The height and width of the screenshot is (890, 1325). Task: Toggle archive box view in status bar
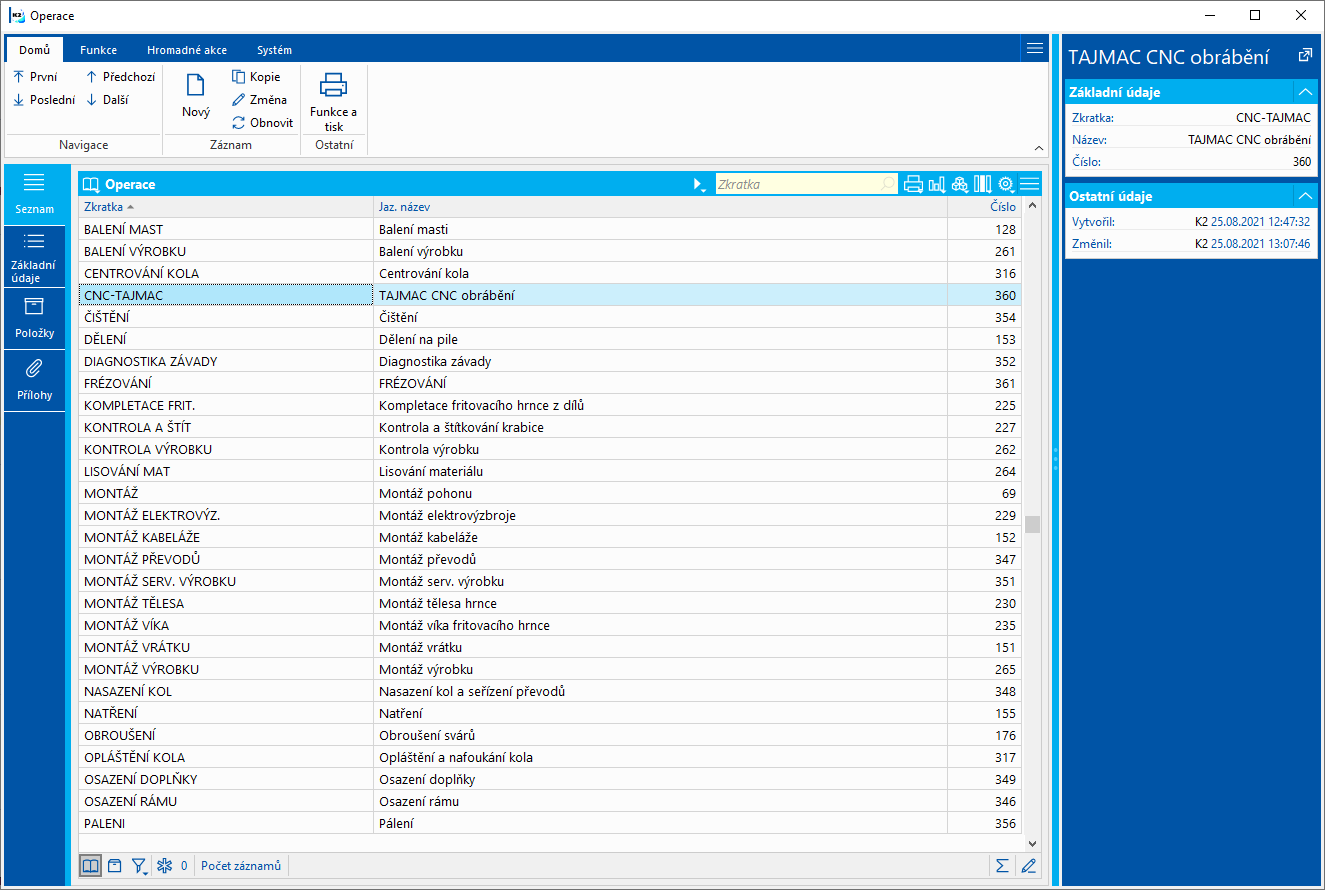coord(115,866)
